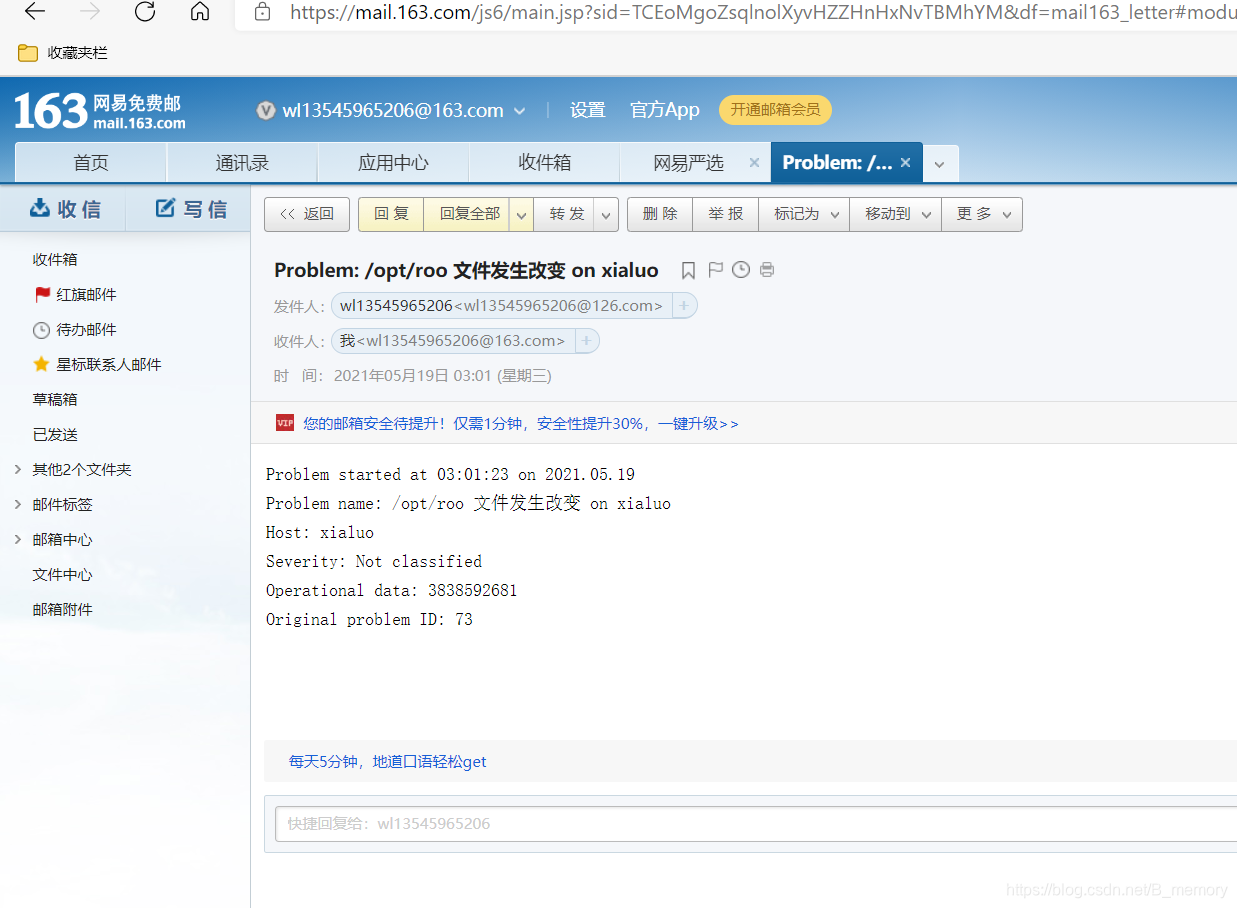
Task: Switch to the 收件箱 tab
Action: 544,163
